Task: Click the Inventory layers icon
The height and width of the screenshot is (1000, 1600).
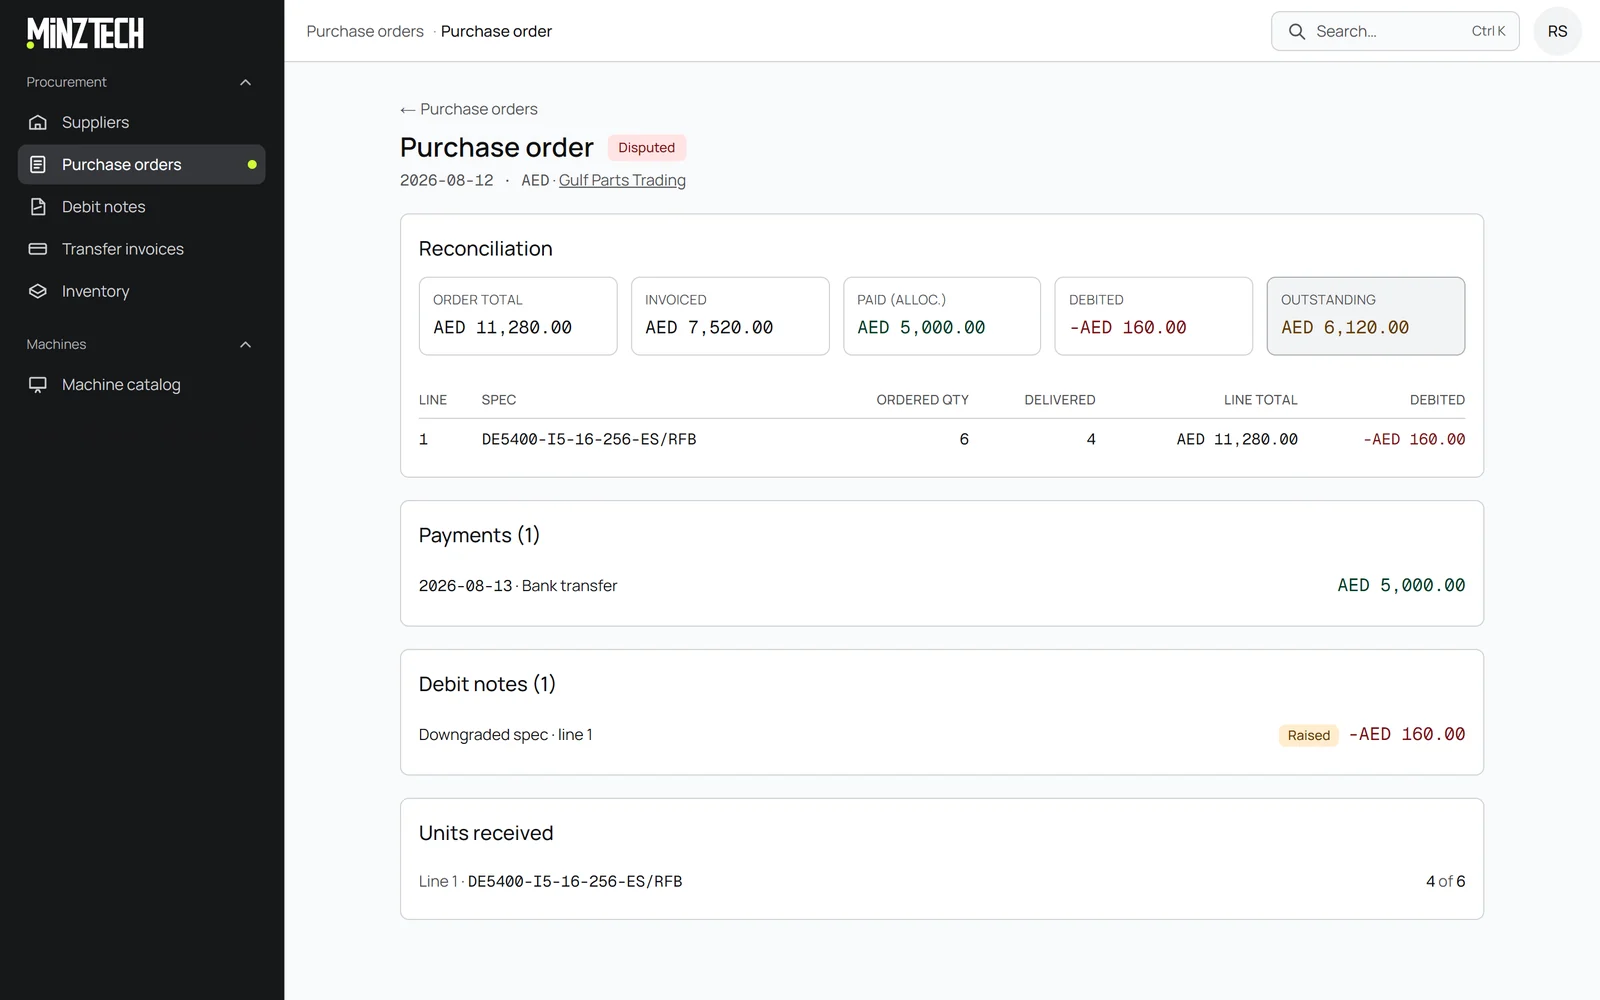Action: point(38,291)
